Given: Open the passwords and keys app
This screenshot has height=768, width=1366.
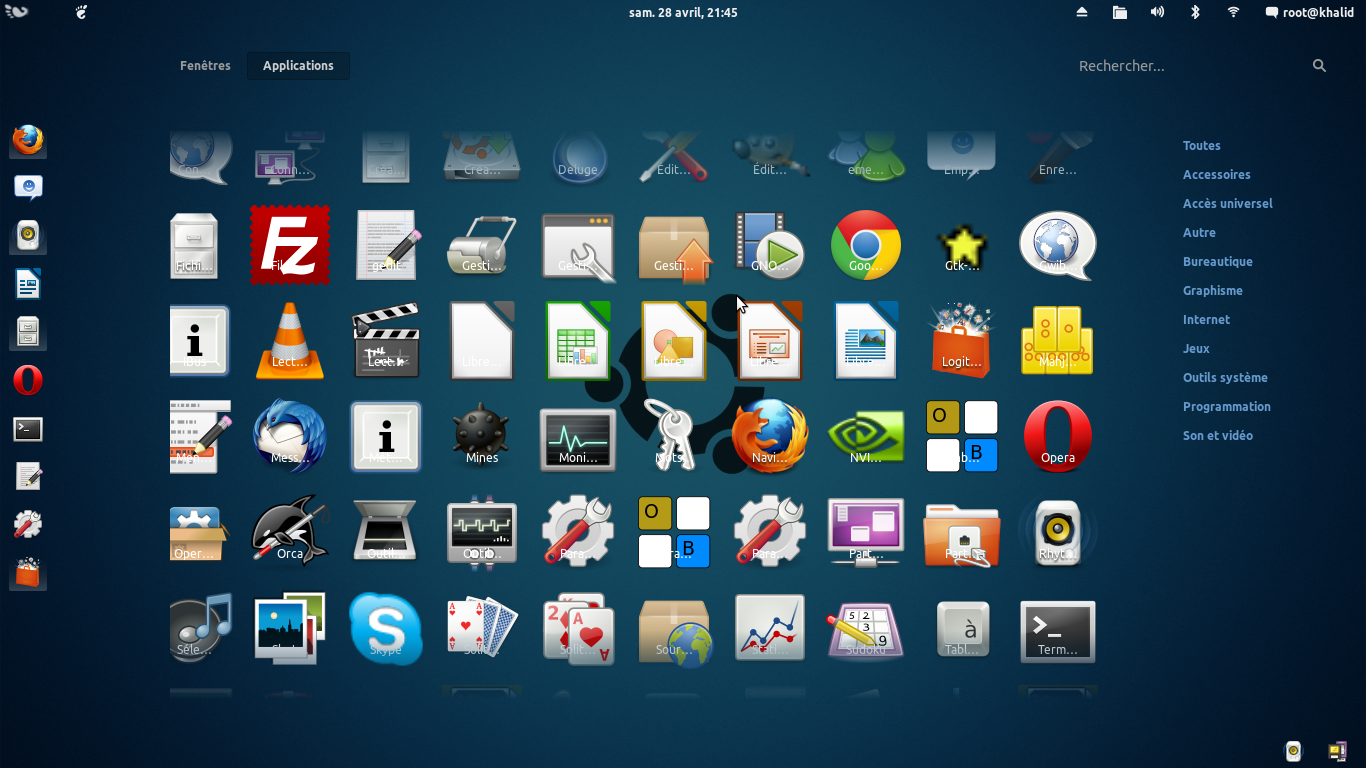Looking at the screenshot, I should 670,435.
